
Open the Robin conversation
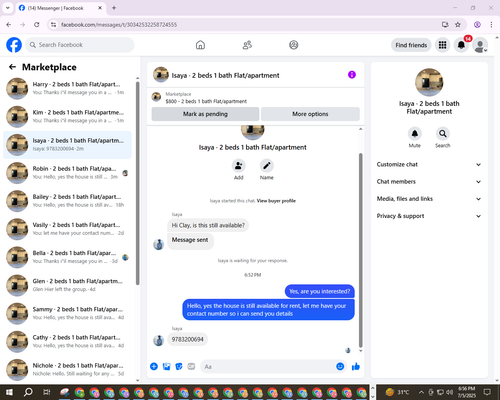click(x=68, y=173)
